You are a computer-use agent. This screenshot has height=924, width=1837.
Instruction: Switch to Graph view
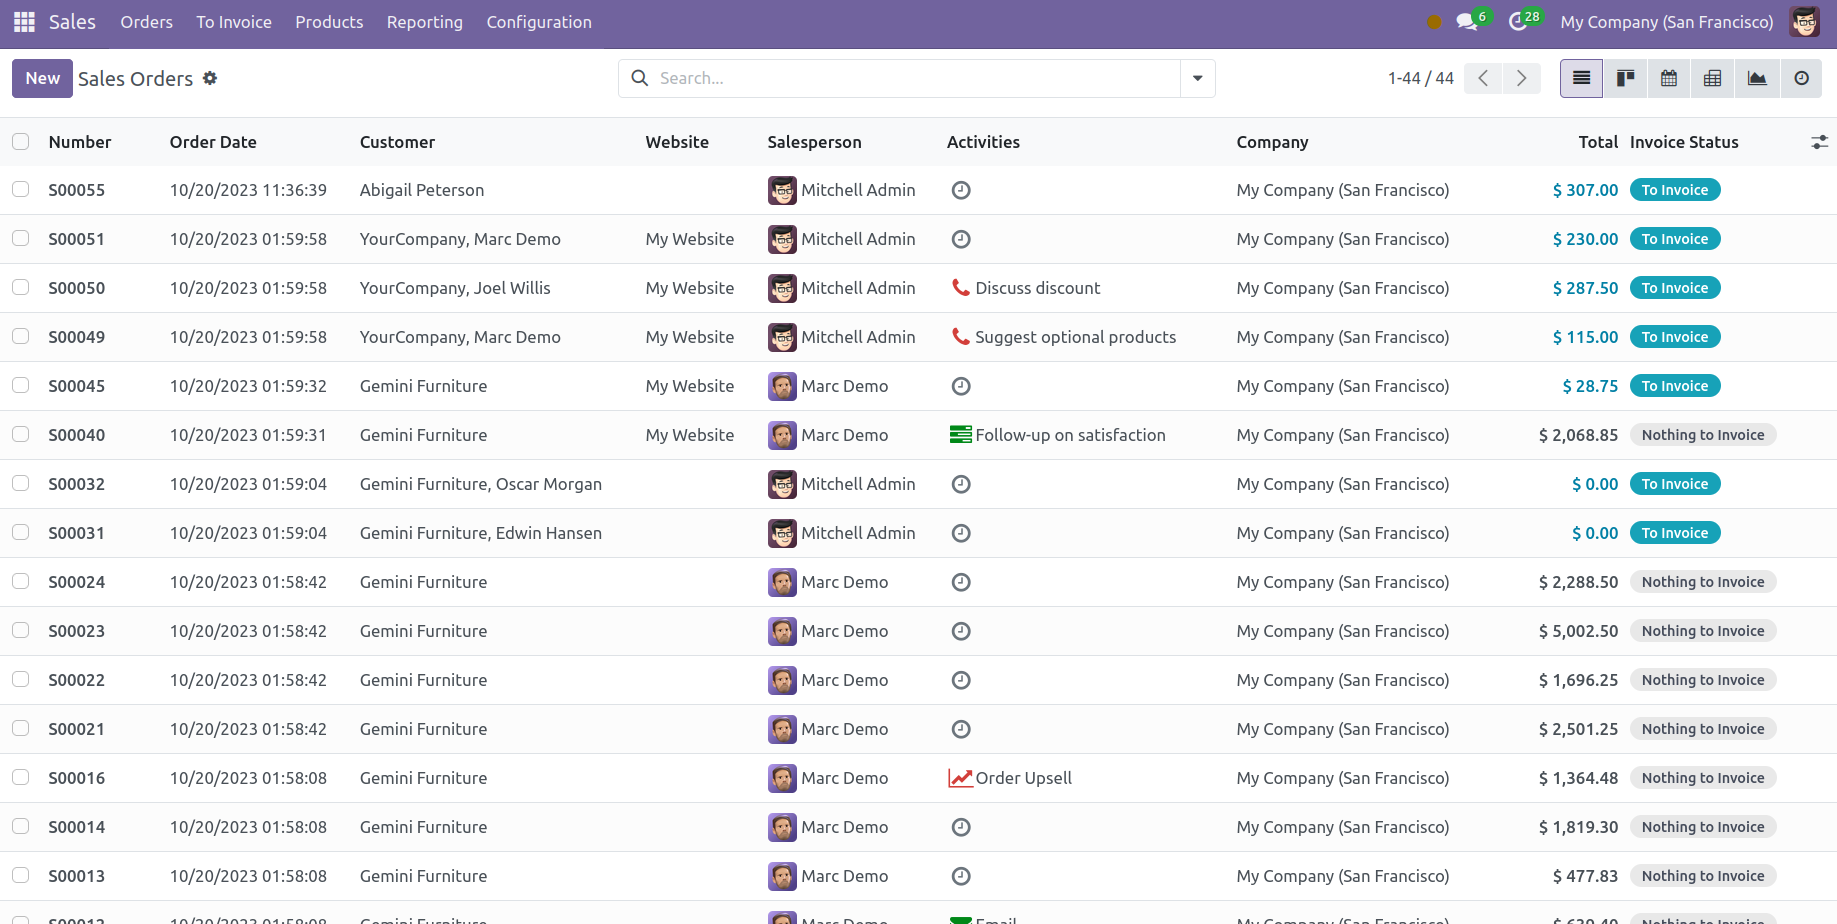coord(1757,78)
